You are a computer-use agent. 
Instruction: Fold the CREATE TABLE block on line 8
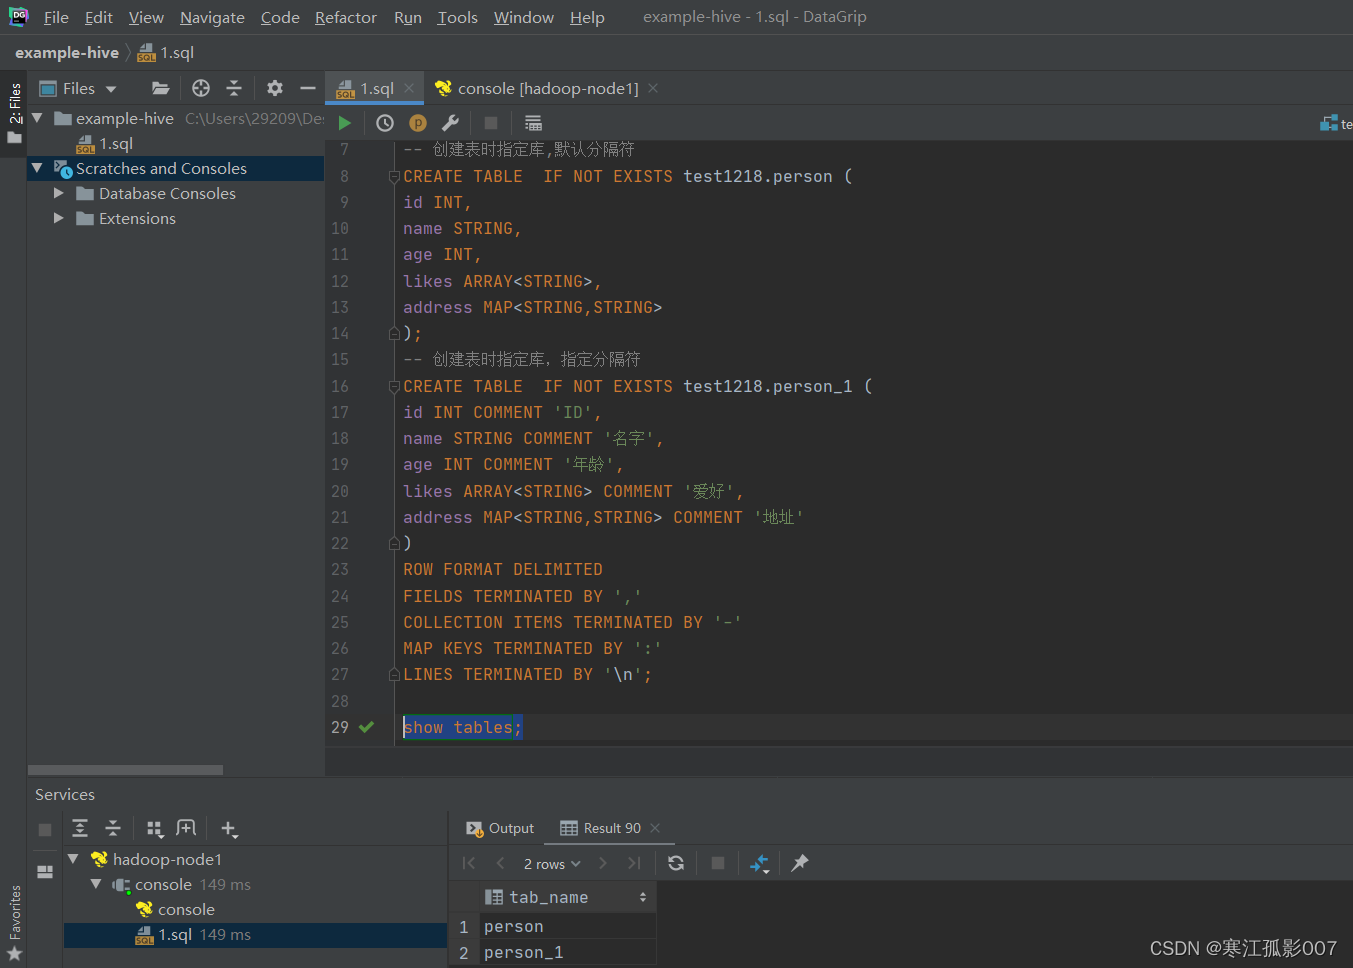point(394,177)
